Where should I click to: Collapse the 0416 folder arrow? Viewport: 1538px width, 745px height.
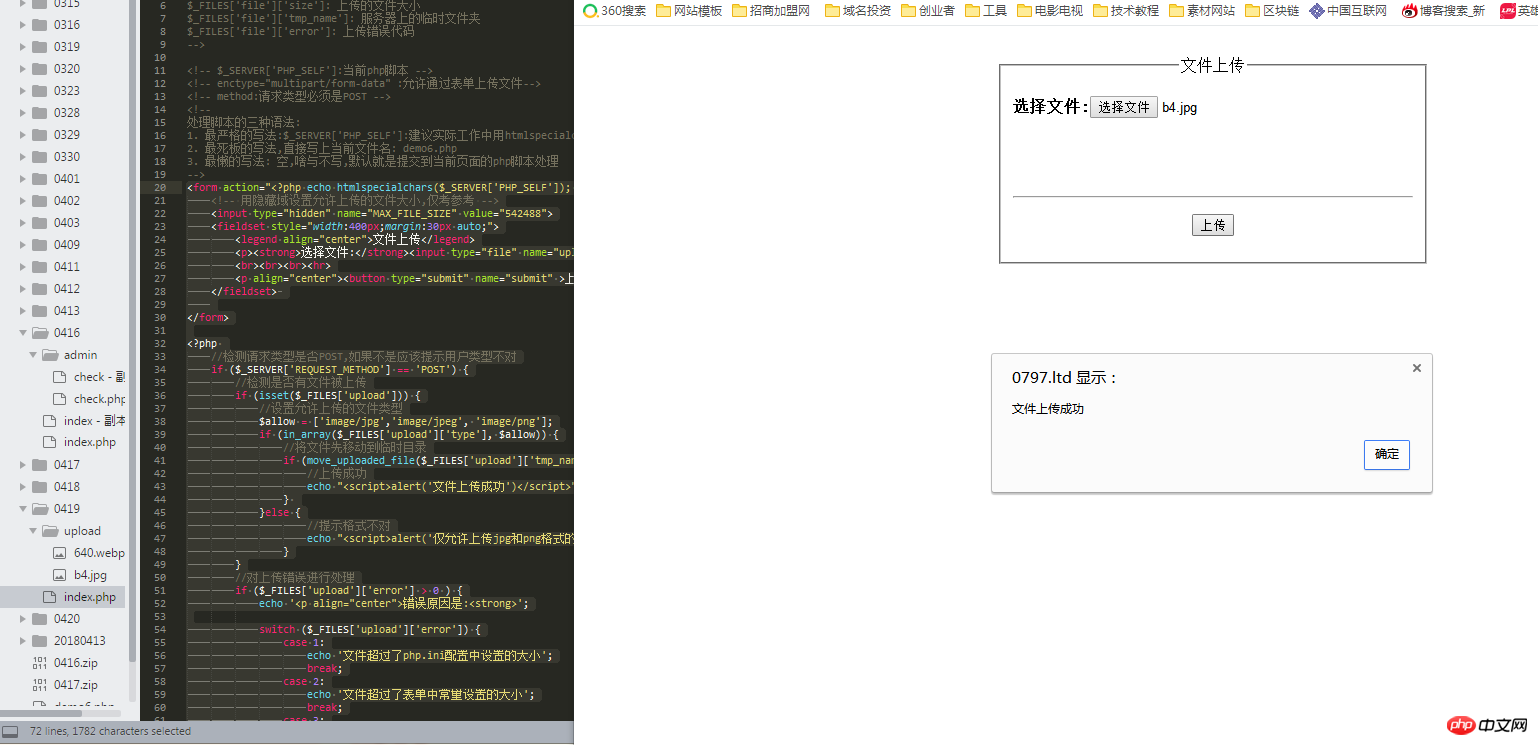[22, 333]
